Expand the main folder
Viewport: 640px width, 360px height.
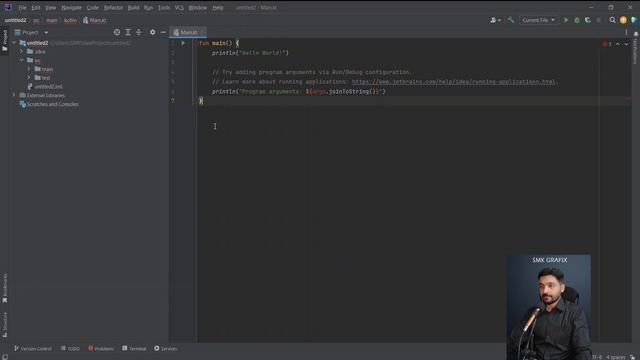[x=29, y=69]
